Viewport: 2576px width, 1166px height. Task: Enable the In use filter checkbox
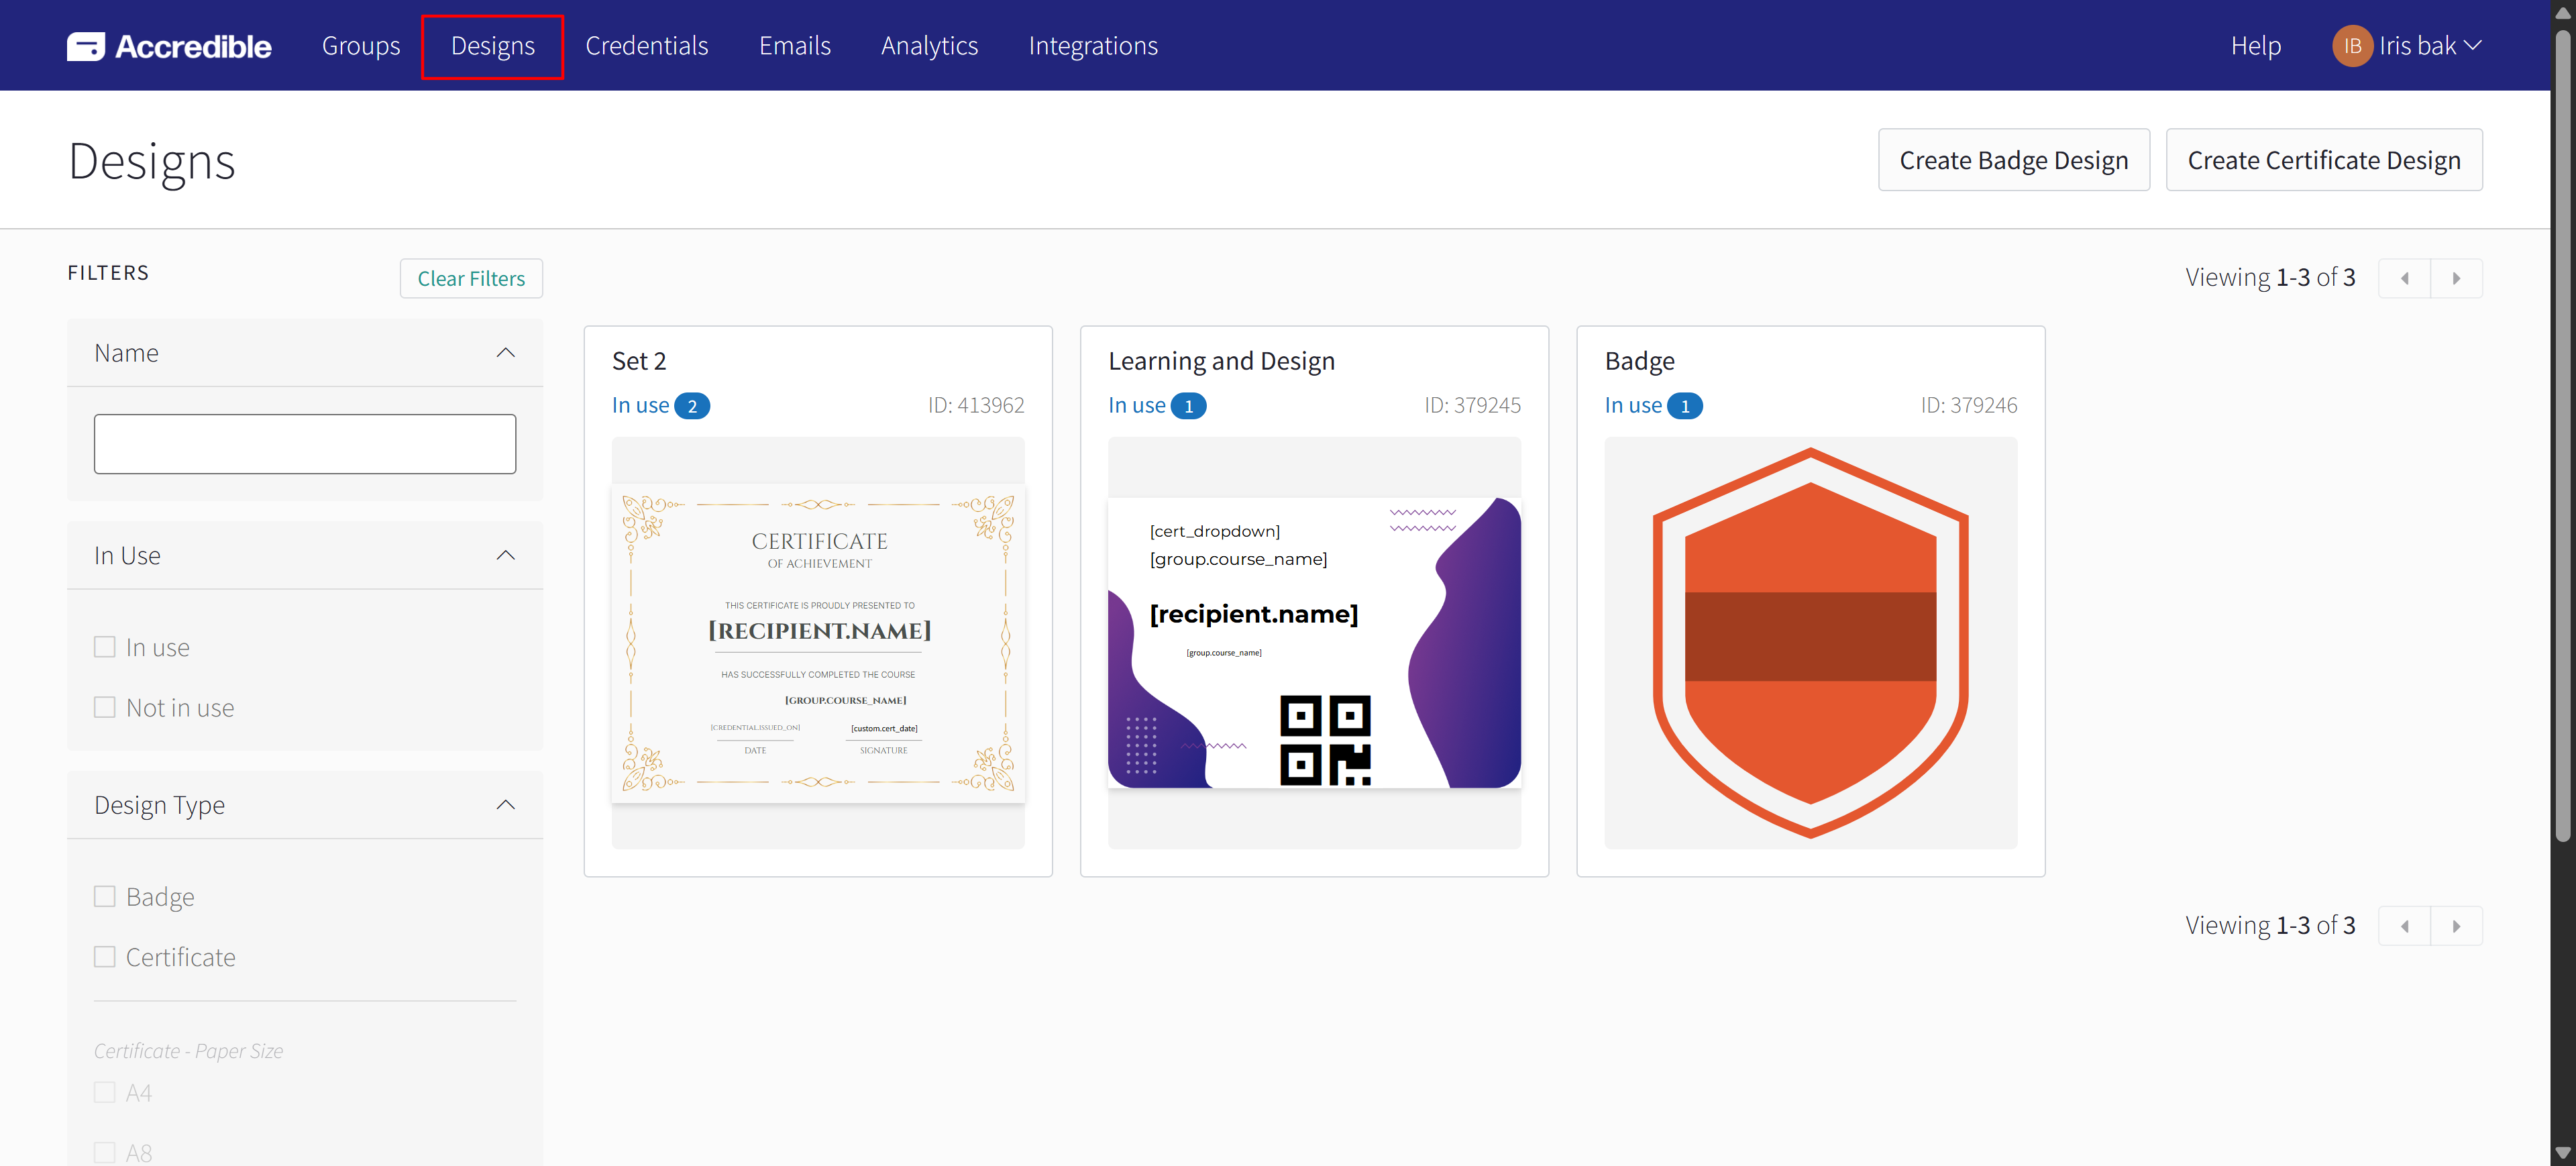click(105, 647)
